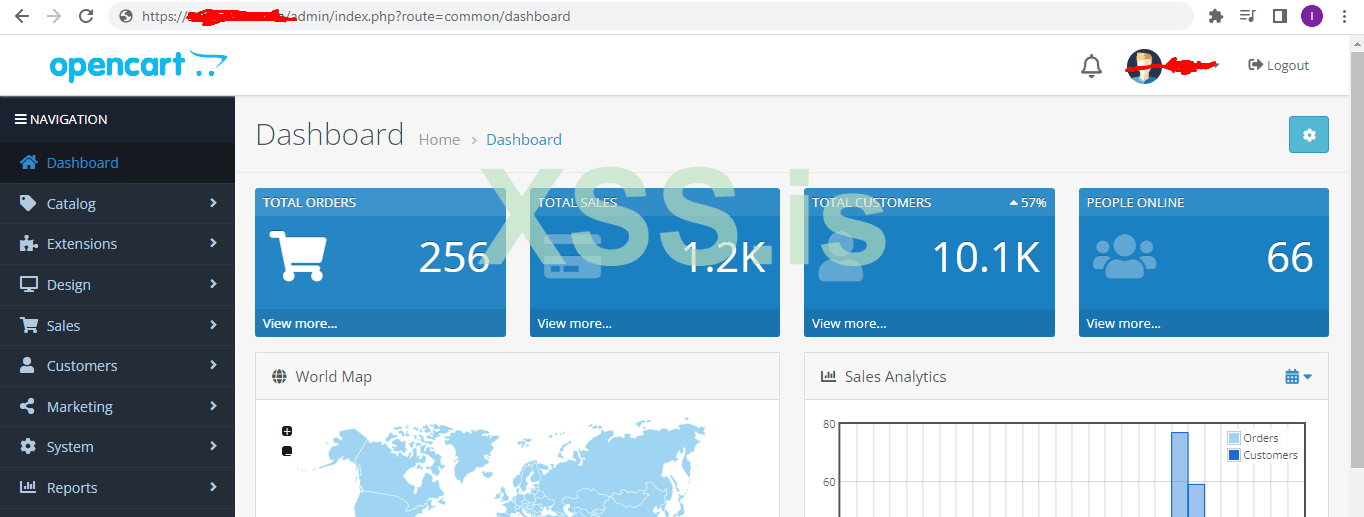
Task: Expand the Sales chevron arrow
Action: coord(213,325)
